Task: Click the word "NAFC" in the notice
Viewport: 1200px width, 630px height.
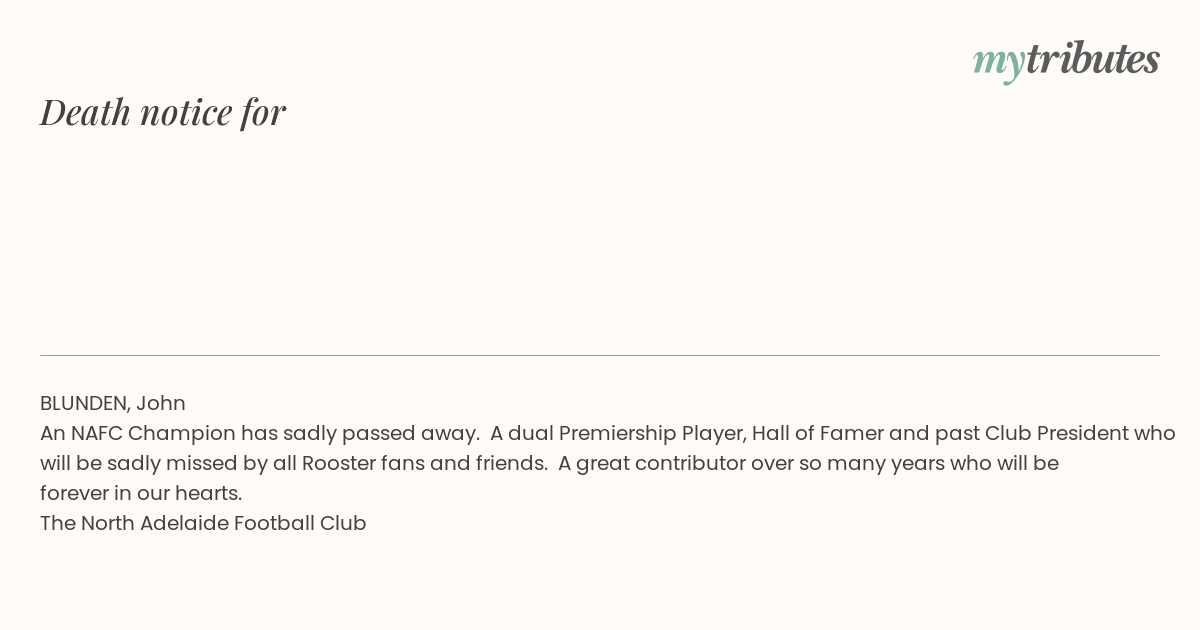Action: [96, 433]
